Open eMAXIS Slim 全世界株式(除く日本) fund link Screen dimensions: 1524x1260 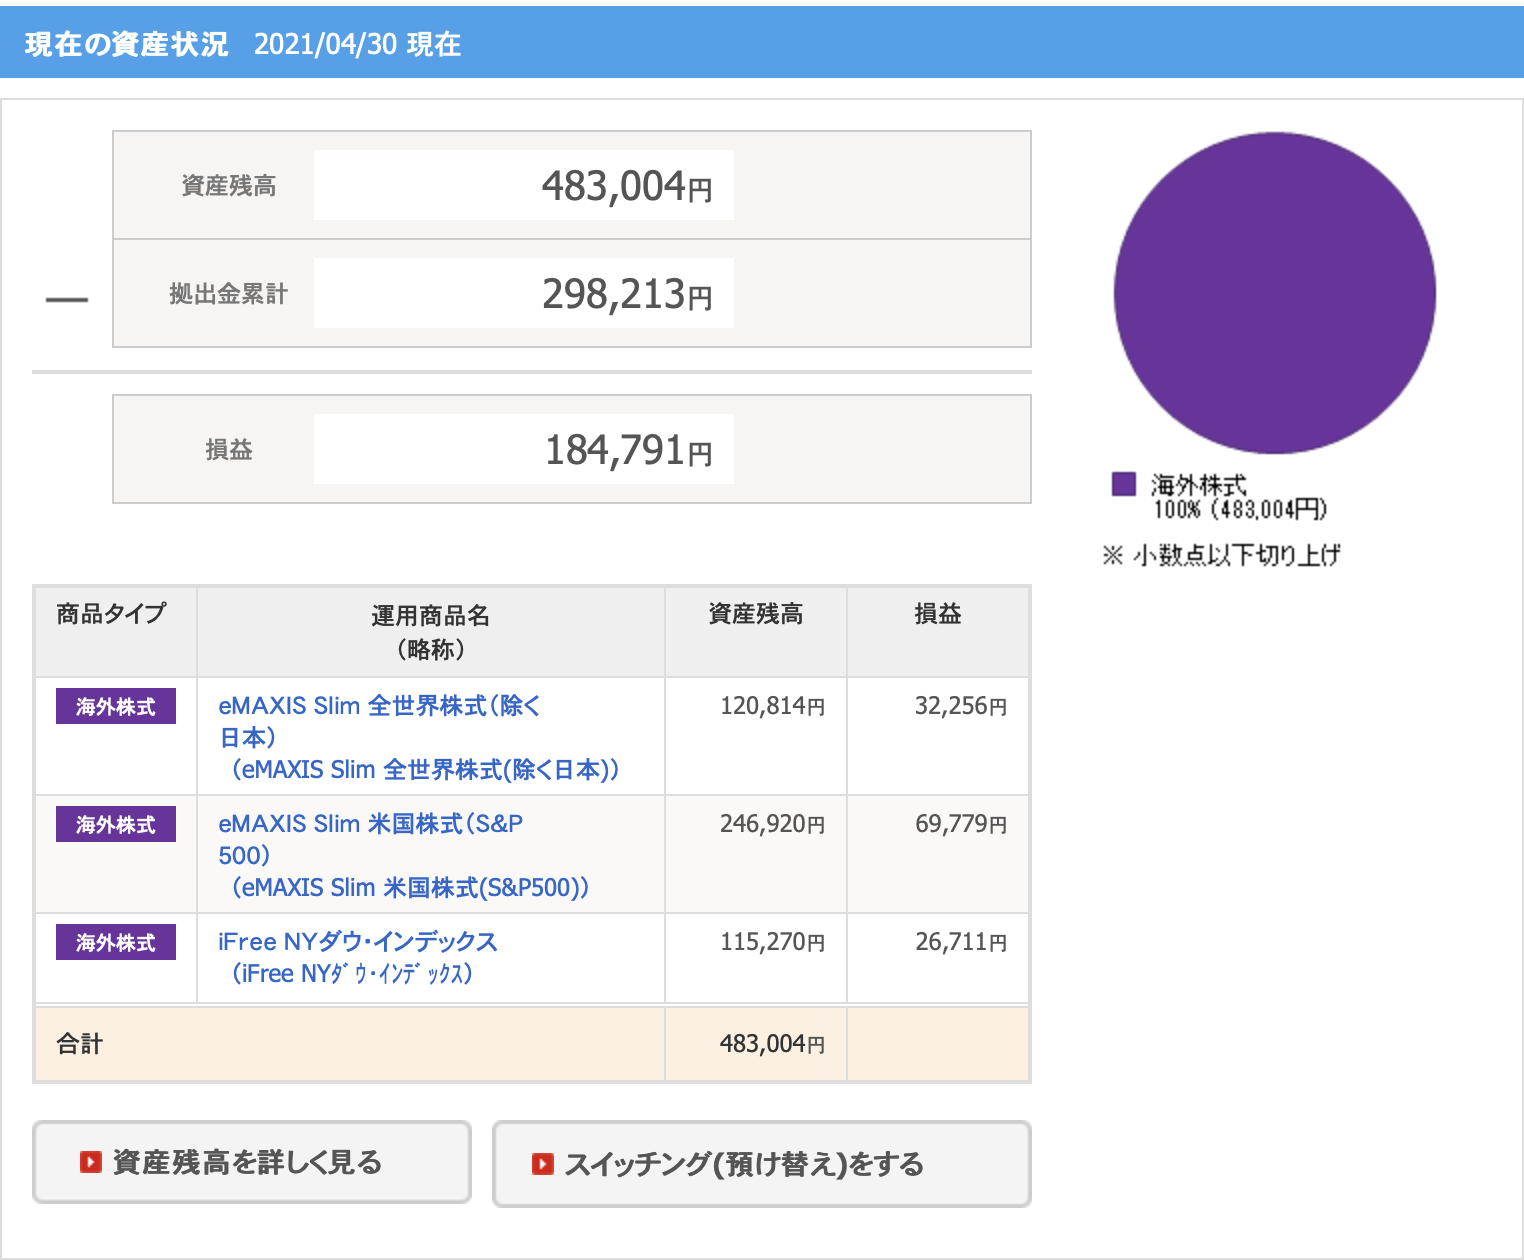[x=419, y=738]
